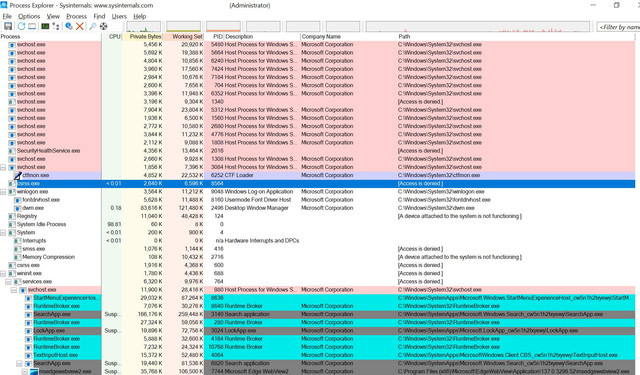This screenshot has height=375, width=640.
Task: Click the green commit history mini graph
Action: [183, 27]
